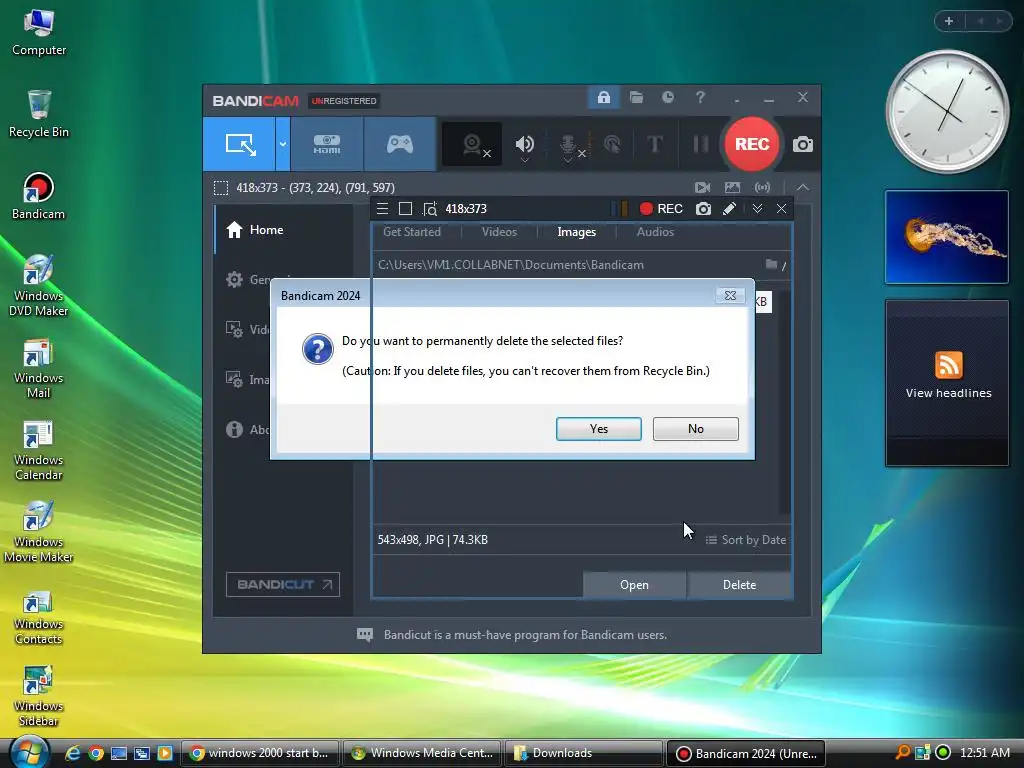Click the fullscreen square icon of the recording rectangle
Viewport: 1024px width, 768px height.
pos(406,209)
